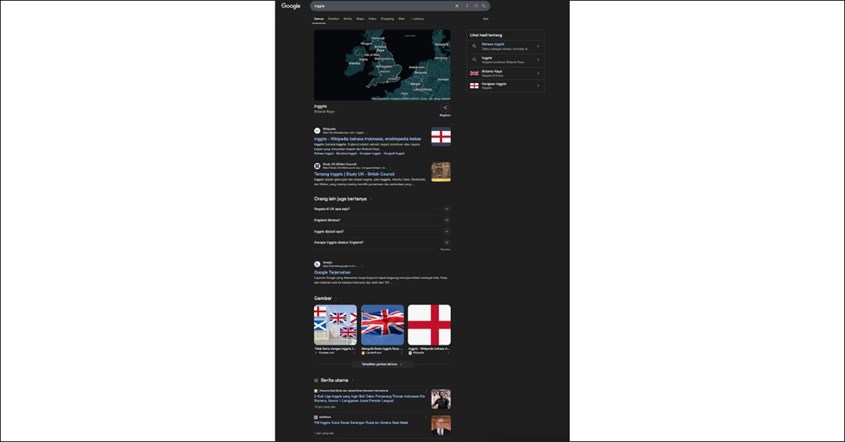Open the image with multiple UK flags
Viewport: 845px width, 442px height.
(335, 325)
